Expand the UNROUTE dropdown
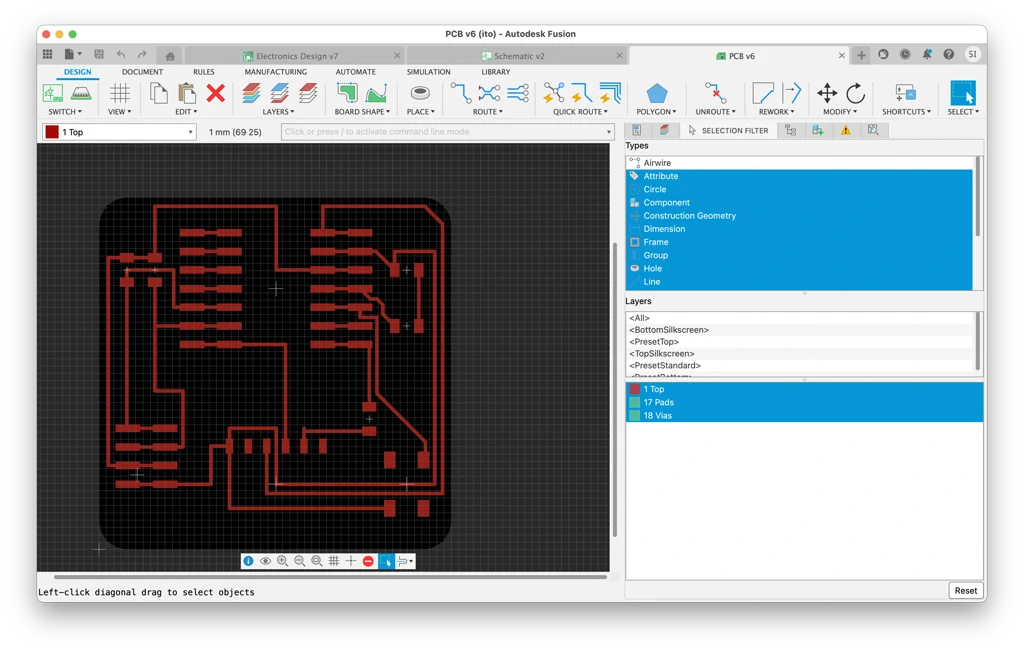1024x651 pixels. click(715, 112)
